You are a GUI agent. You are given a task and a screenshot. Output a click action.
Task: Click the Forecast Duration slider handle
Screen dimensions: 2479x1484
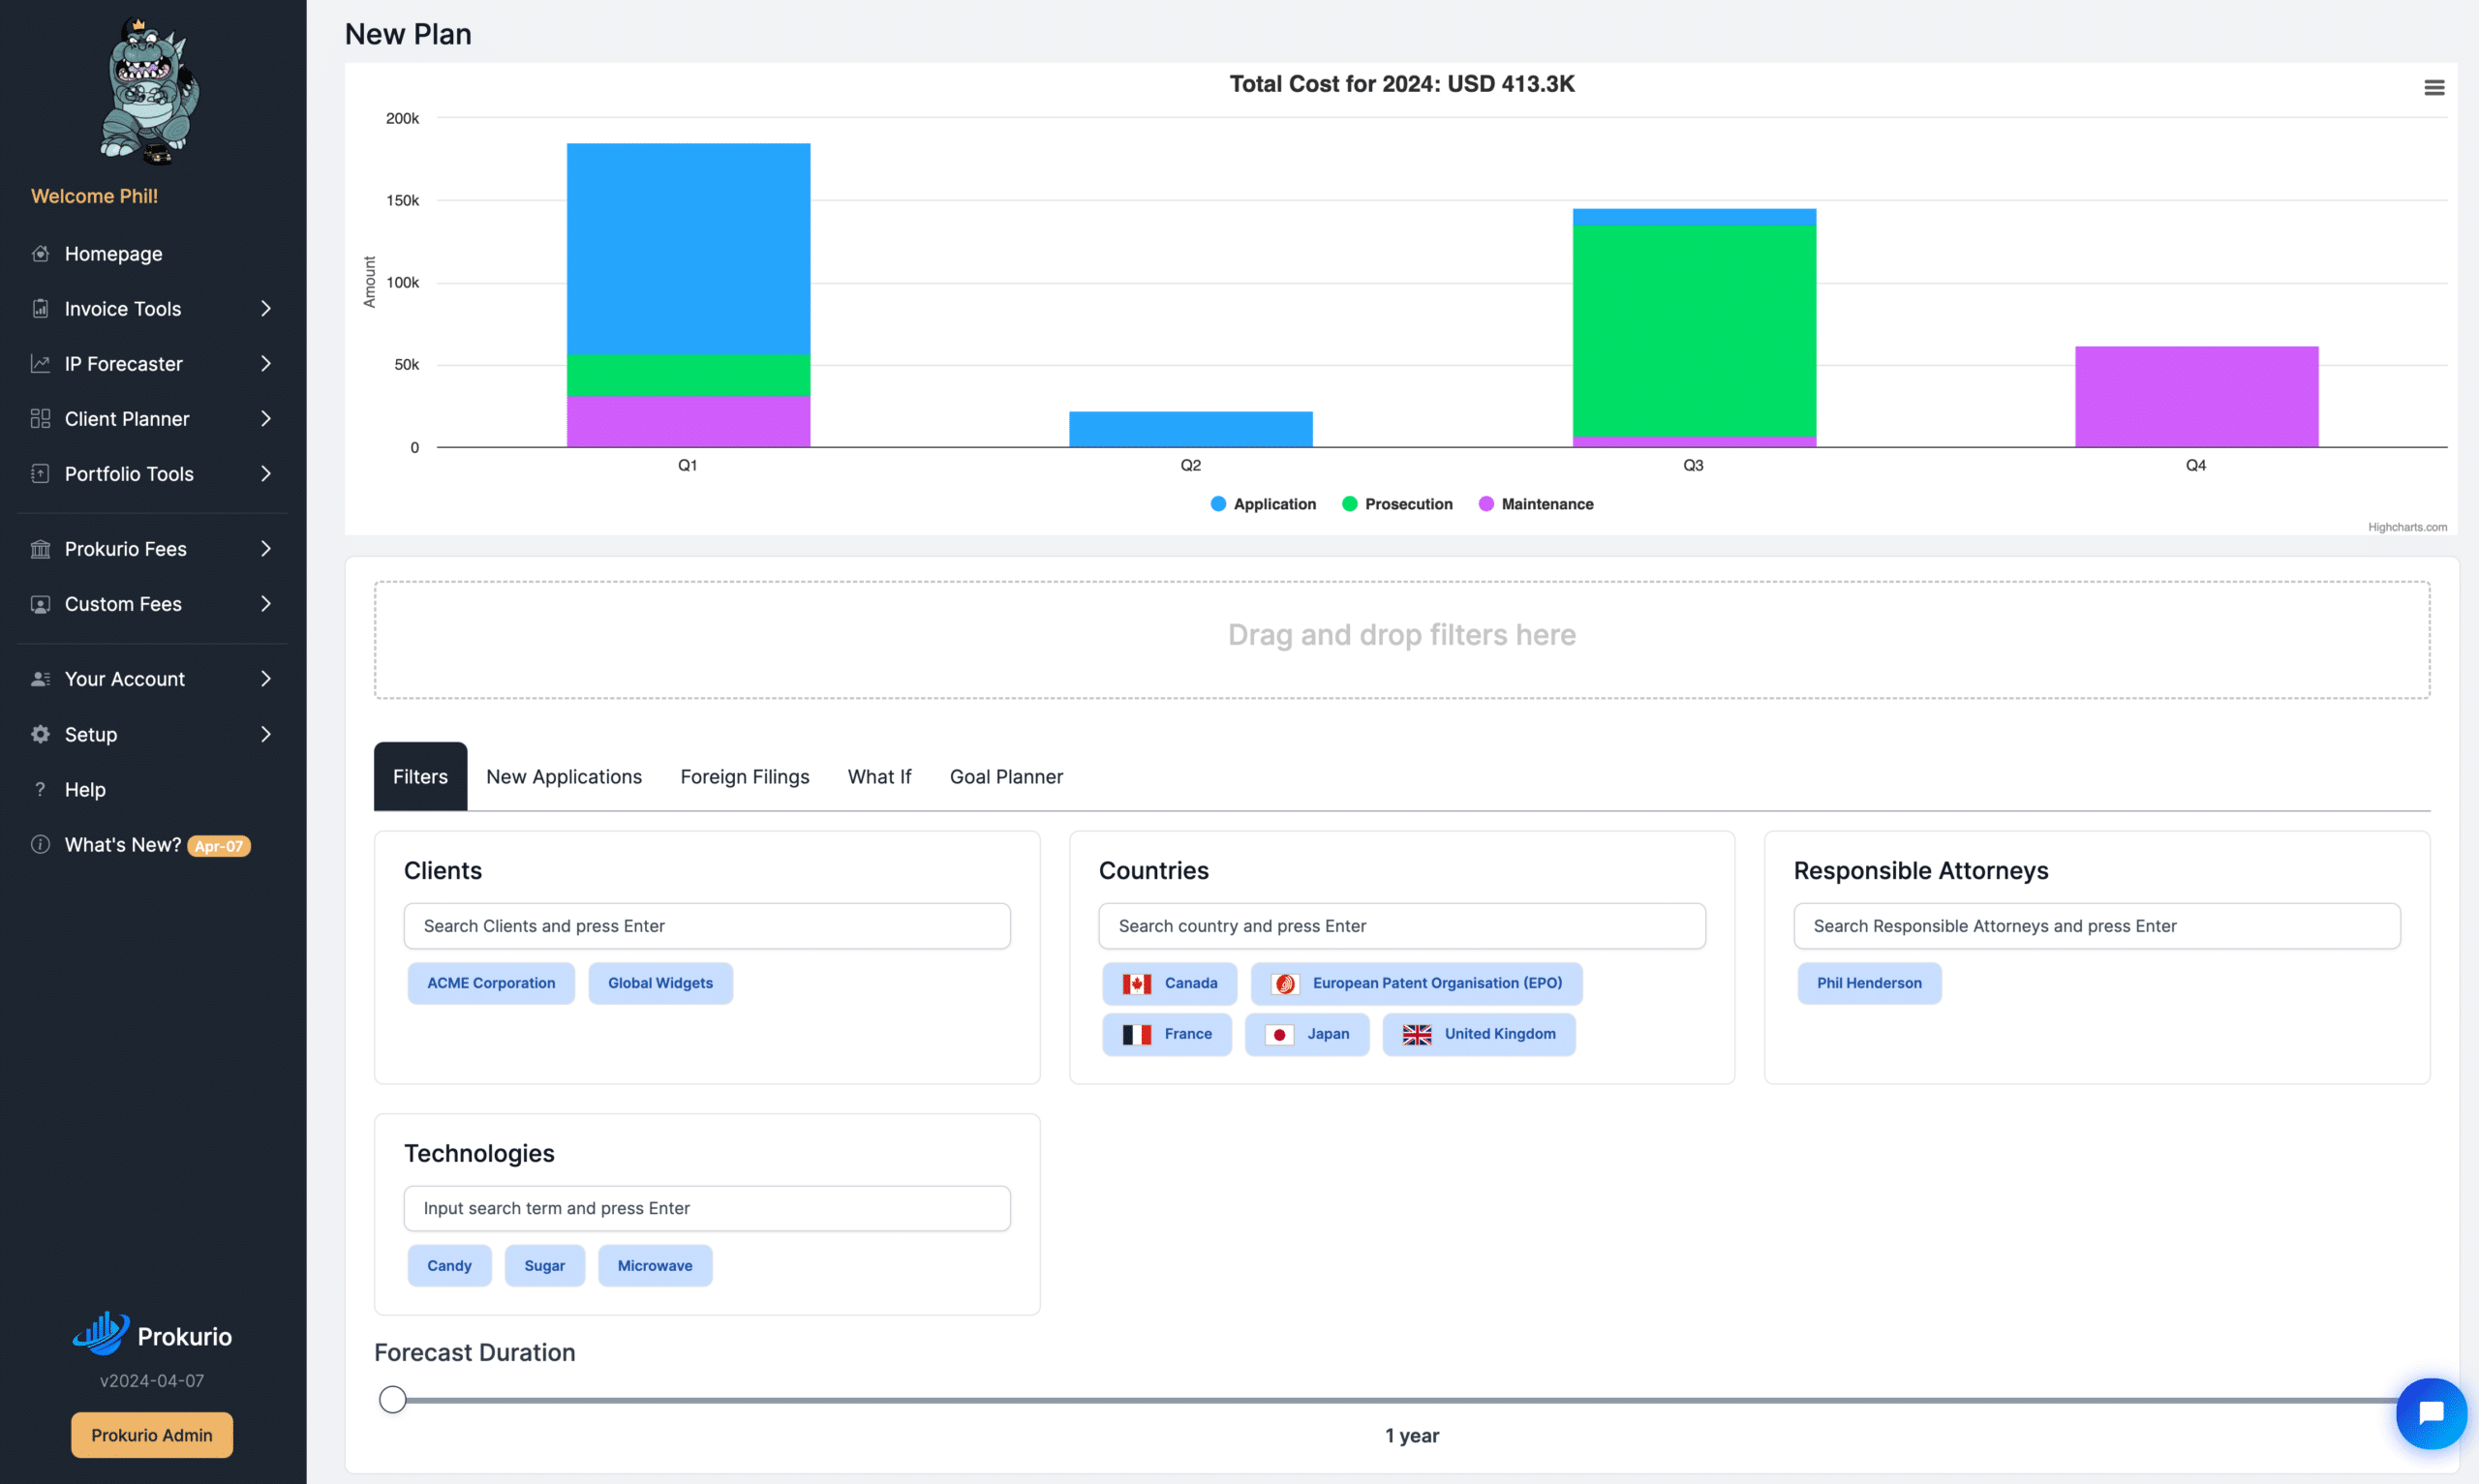point(393,1399)
